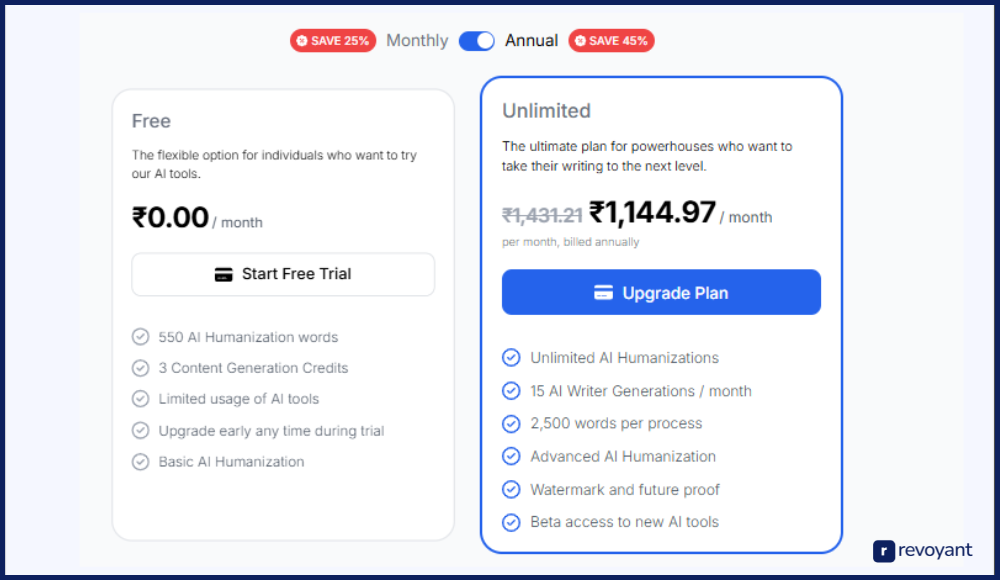
Task: Click the Upgrade Plan button
Action: [661, 293]
